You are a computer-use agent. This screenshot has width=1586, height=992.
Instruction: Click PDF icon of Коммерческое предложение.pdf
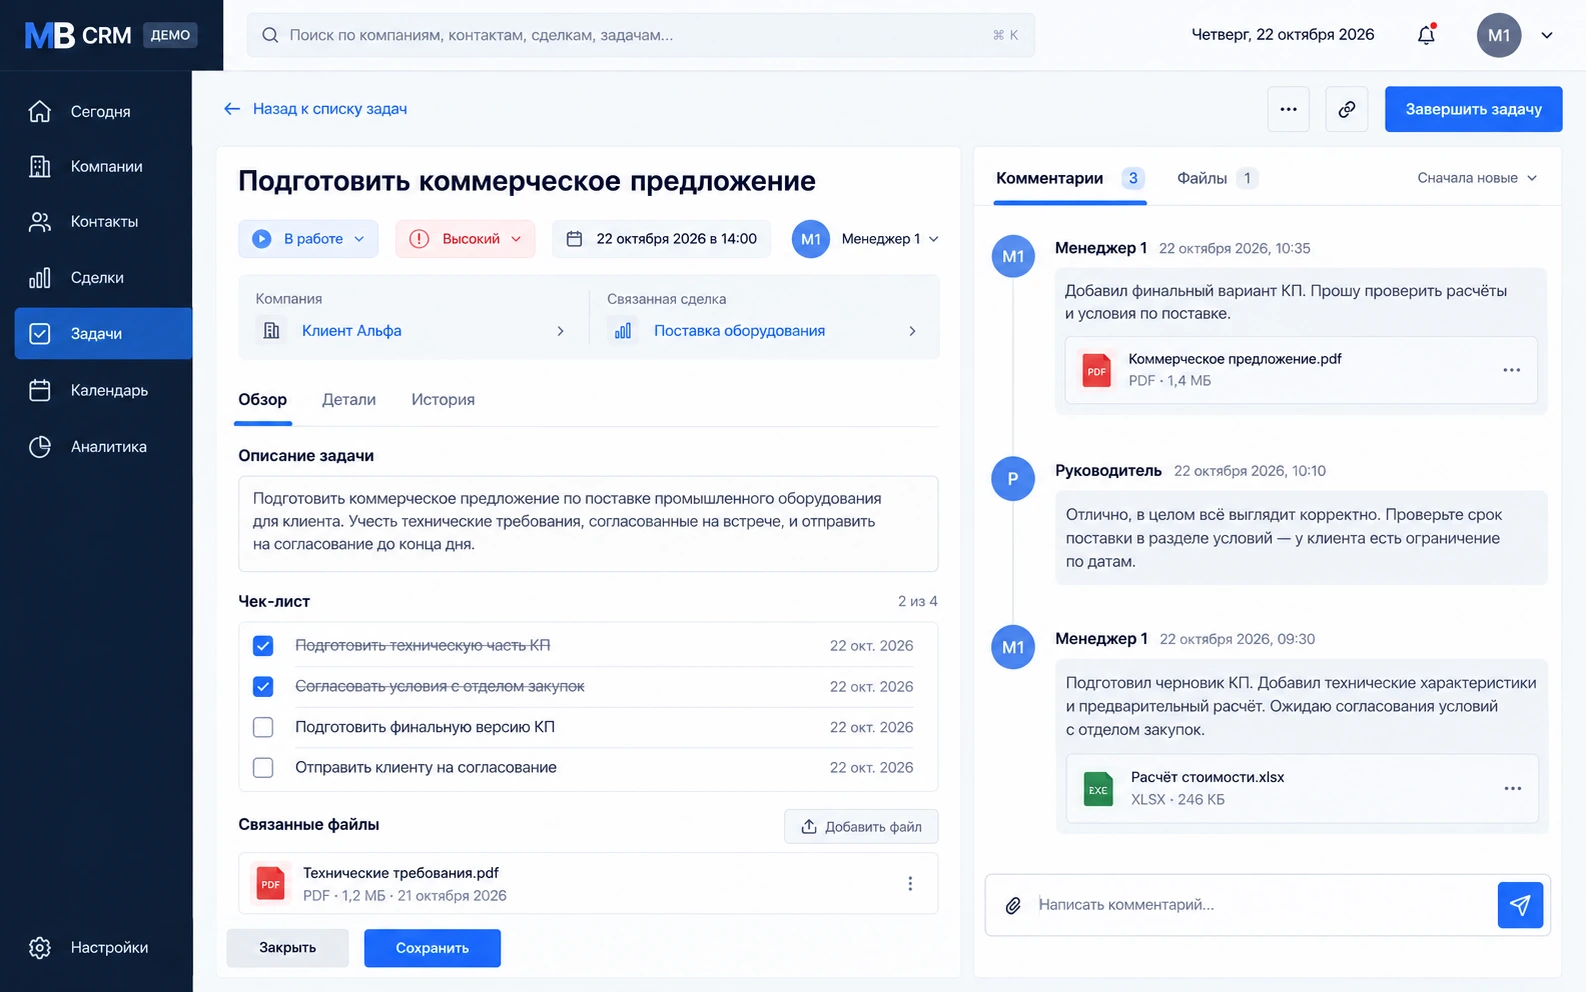1097,371
